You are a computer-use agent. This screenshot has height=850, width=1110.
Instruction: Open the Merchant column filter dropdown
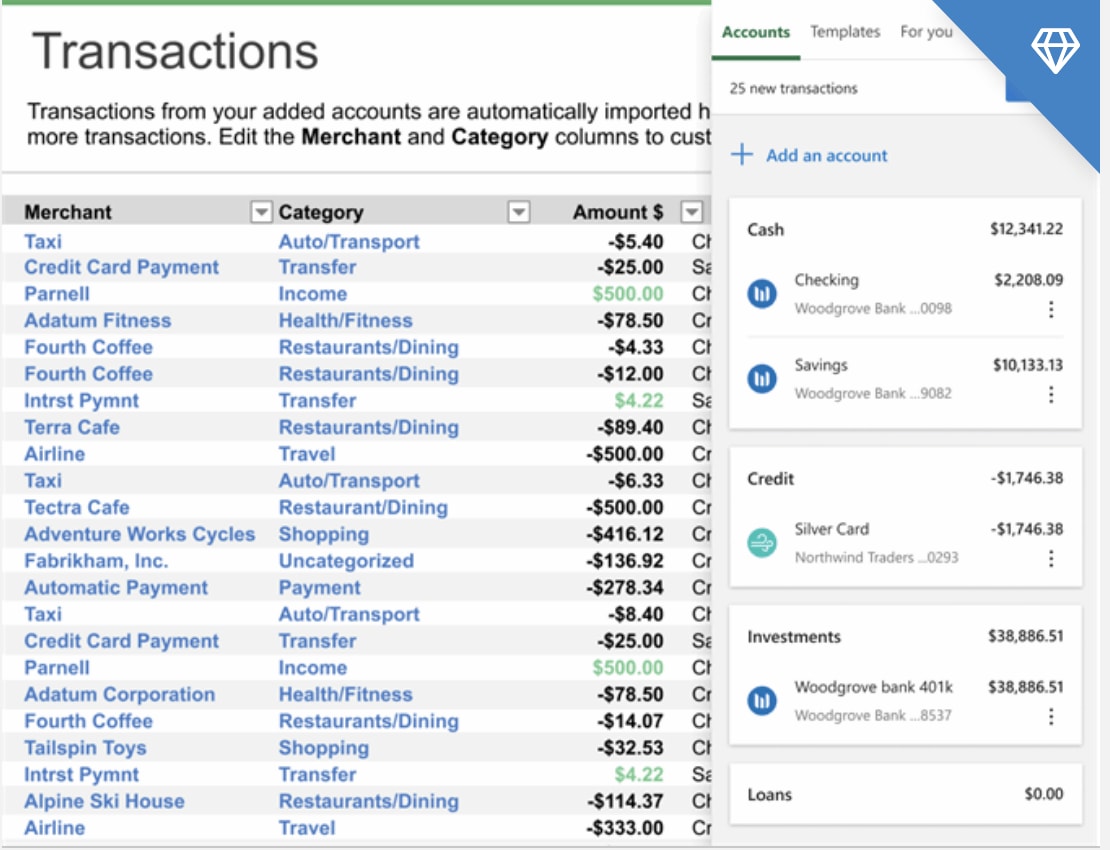tap(261, 212)
